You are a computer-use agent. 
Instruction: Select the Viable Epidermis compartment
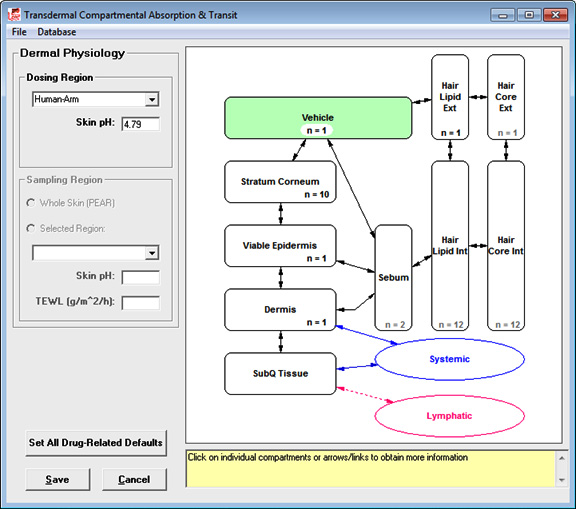coord(280,246)
